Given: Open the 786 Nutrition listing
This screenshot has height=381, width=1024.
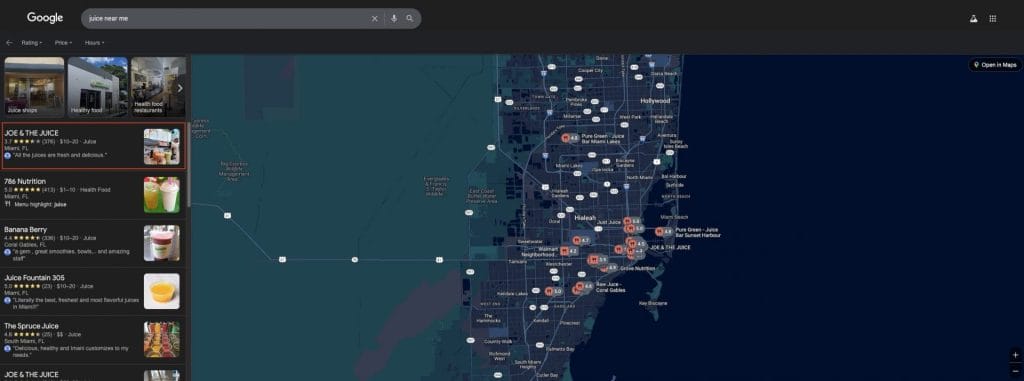Looking at the screenshot, I should (x=93, y=194).
